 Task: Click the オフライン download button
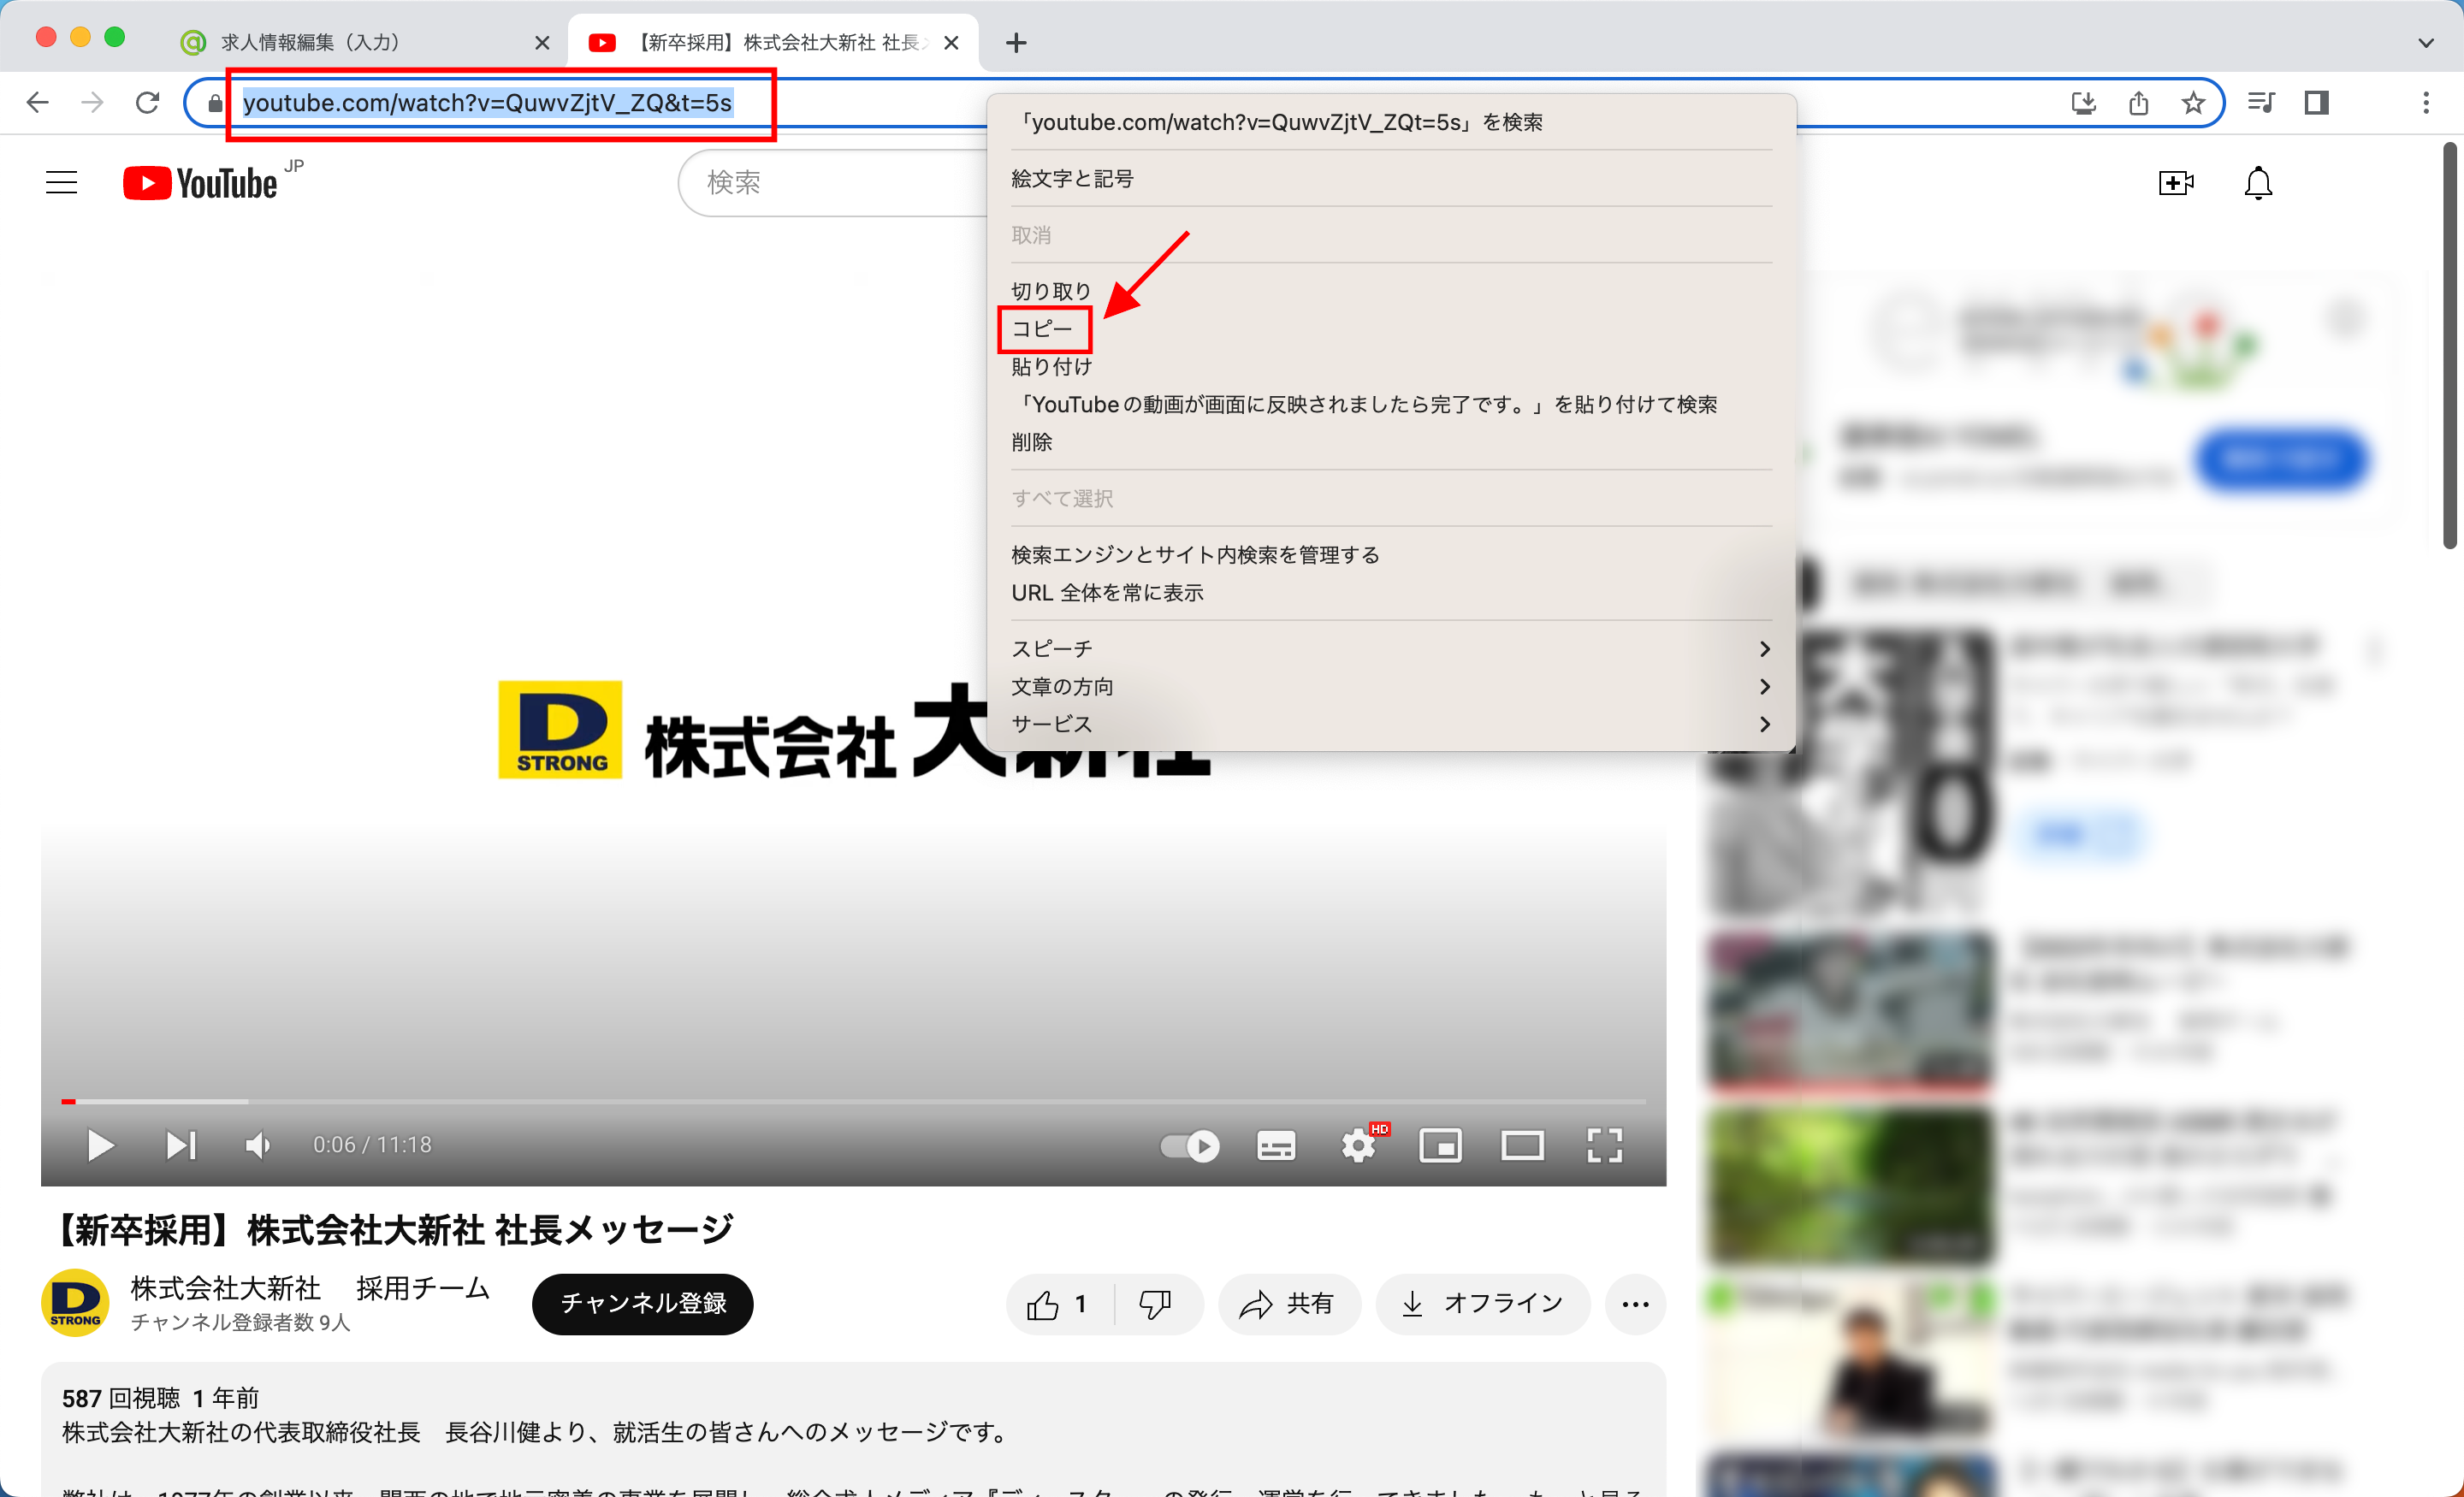click(1483, 1304)
